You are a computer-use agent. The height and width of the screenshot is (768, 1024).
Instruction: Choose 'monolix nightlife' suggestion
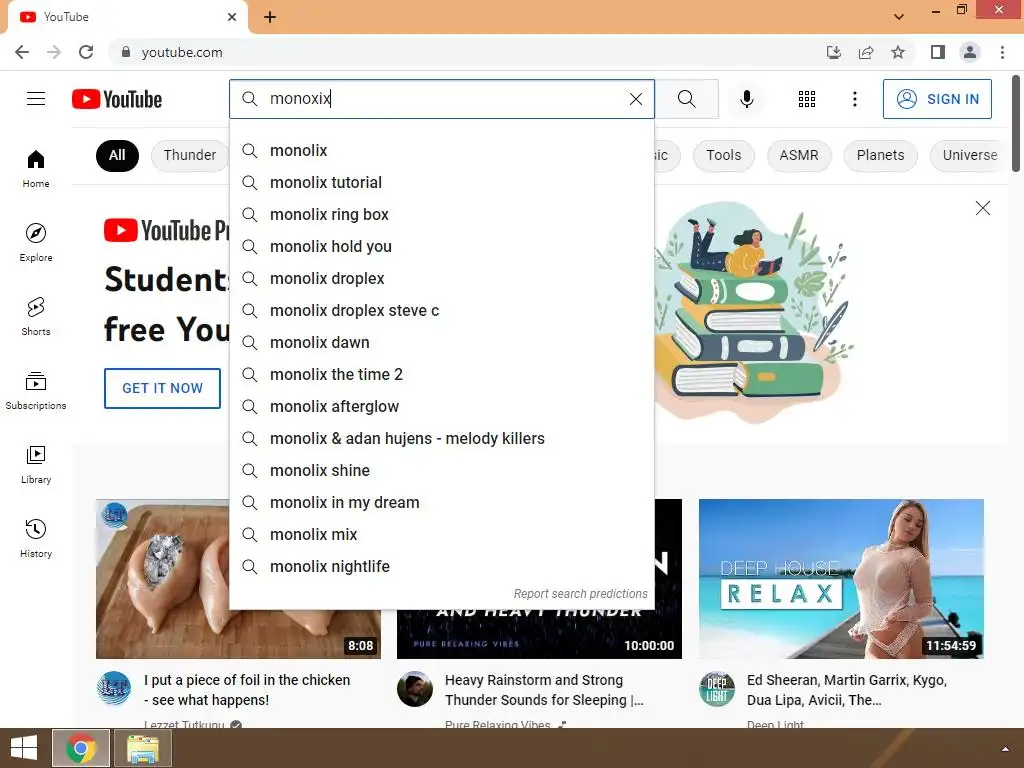(441, 566)
